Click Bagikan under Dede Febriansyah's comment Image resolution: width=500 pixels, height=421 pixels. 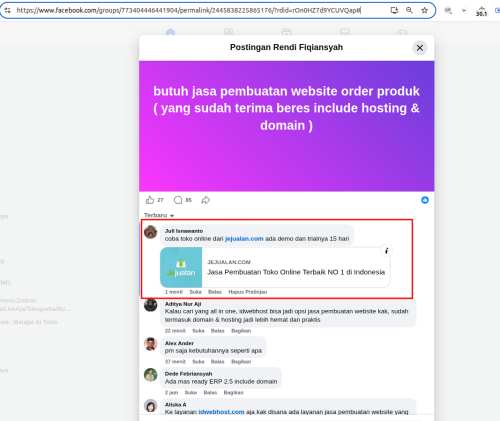(x=233, y=392)
